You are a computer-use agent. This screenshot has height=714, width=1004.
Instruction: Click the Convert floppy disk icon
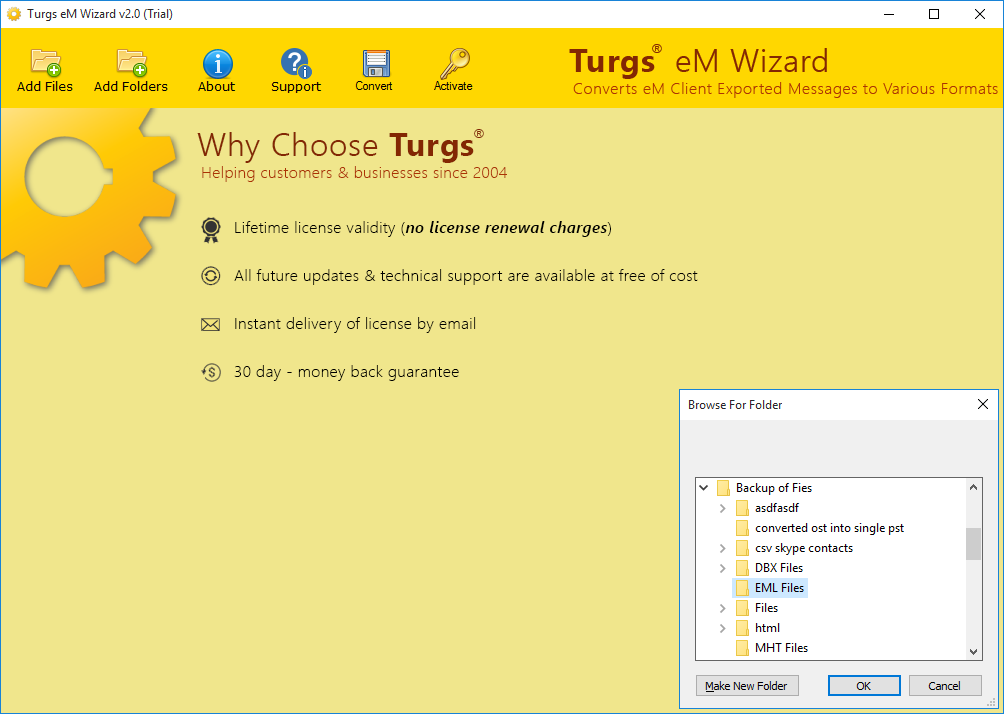click(375, 63)
